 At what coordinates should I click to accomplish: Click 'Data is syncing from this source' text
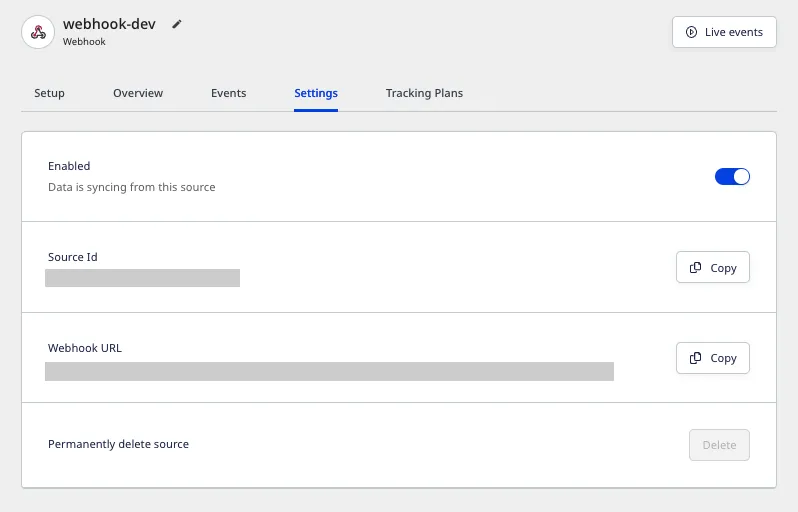[132, 187]
